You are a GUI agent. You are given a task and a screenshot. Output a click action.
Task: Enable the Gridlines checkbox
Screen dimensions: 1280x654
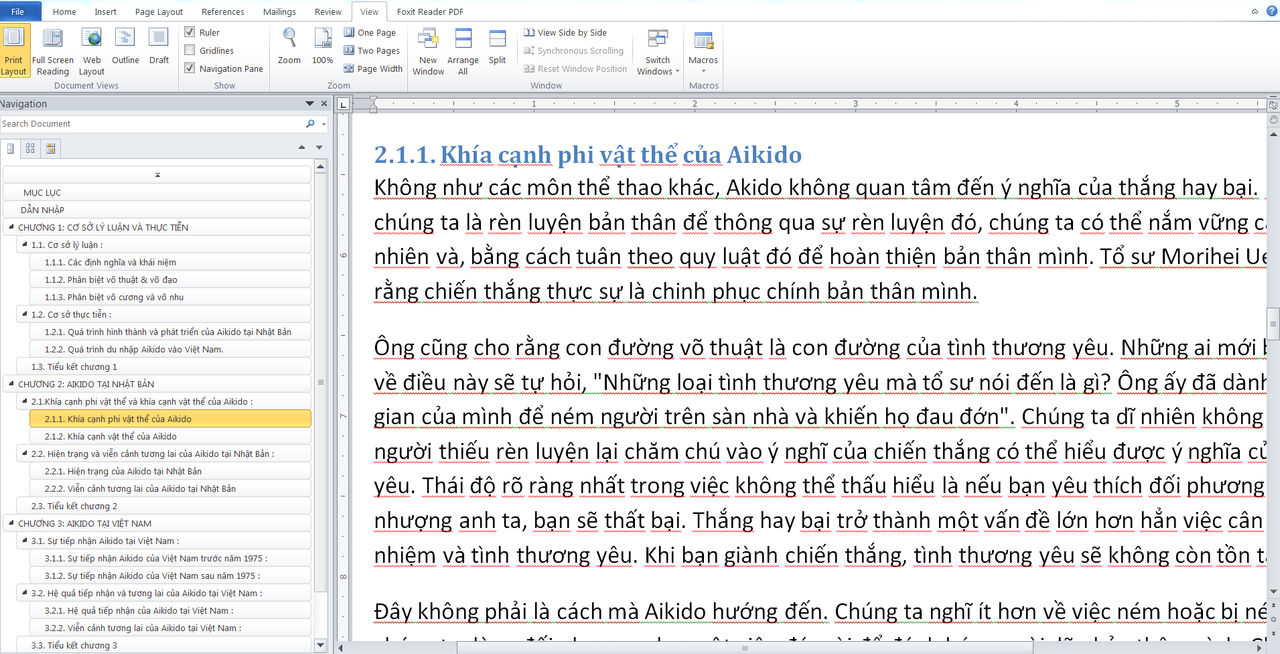point(189,51)
